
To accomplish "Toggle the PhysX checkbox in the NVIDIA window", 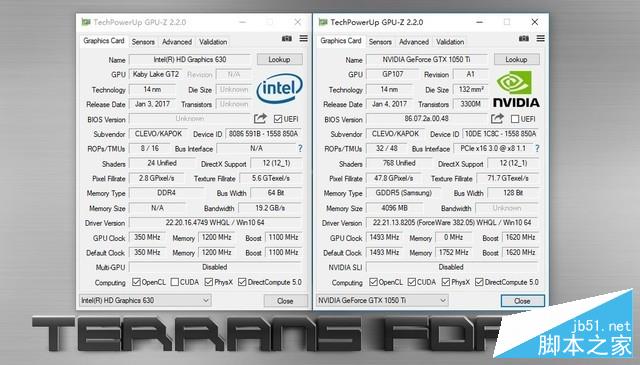I will tap(446, 282).
